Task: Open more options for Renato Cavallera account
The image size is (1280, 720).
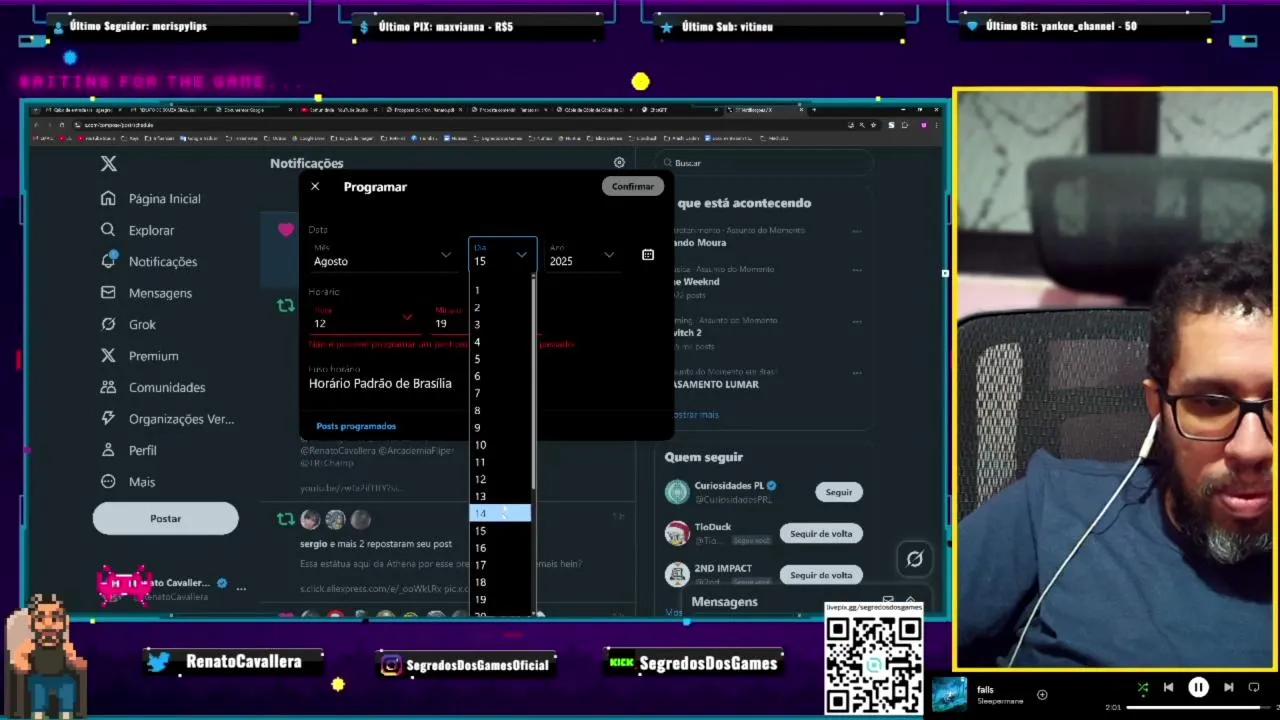Action: pyautogui.click(x=241, y=589)
